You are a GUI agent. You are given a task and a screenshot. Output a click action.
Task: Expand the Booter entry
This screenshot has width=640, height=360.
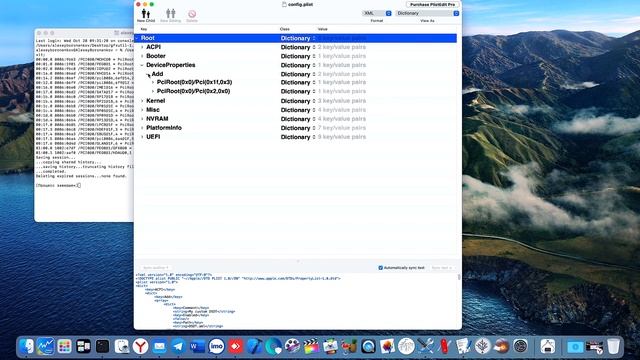tap(142, 56)
